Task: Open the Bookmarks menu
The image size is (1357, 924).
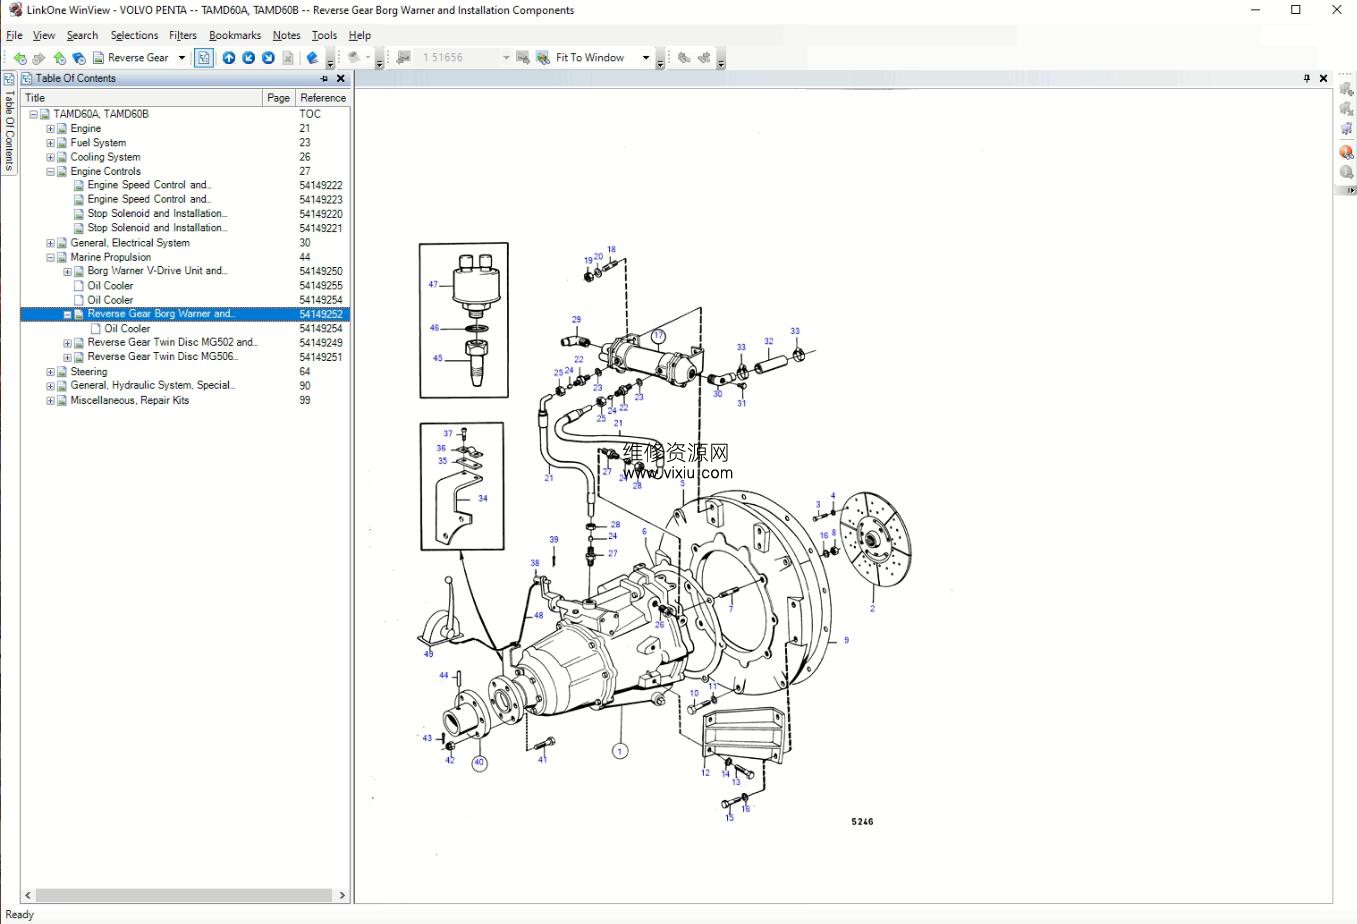Action: (x=235, y=35)
